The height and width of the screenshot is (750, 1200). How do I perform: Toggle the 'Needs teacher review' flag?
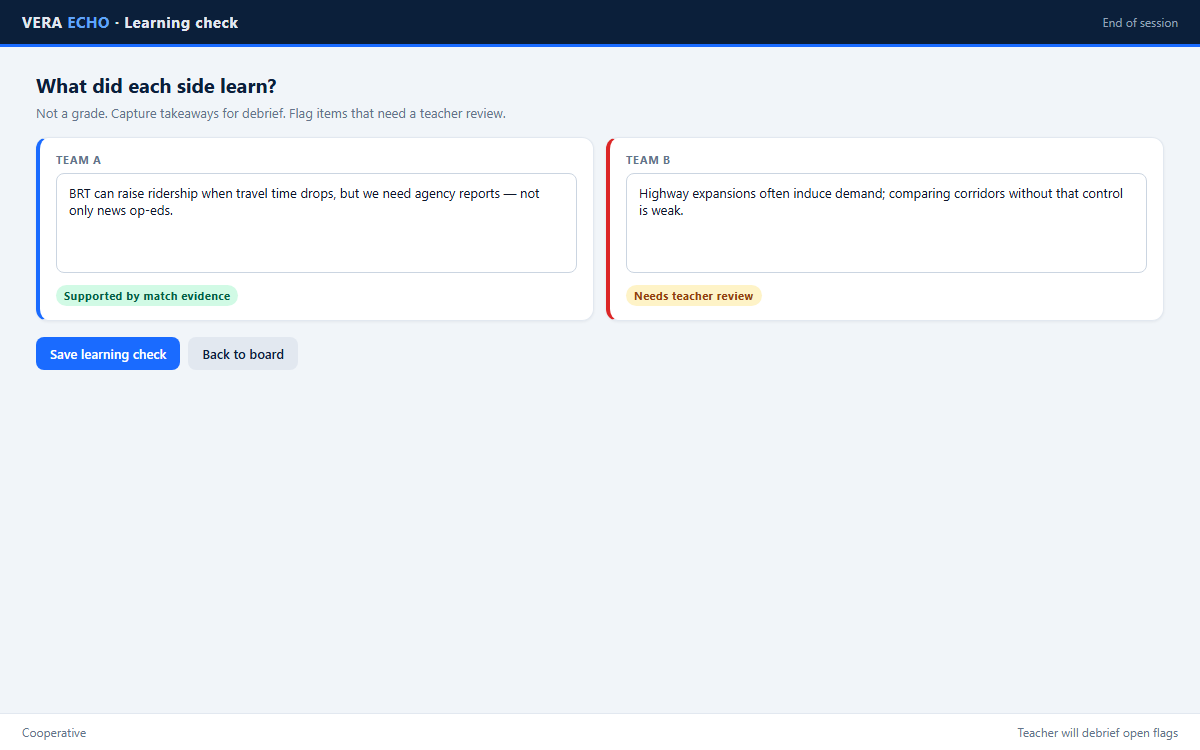click(x=694, y=296)
